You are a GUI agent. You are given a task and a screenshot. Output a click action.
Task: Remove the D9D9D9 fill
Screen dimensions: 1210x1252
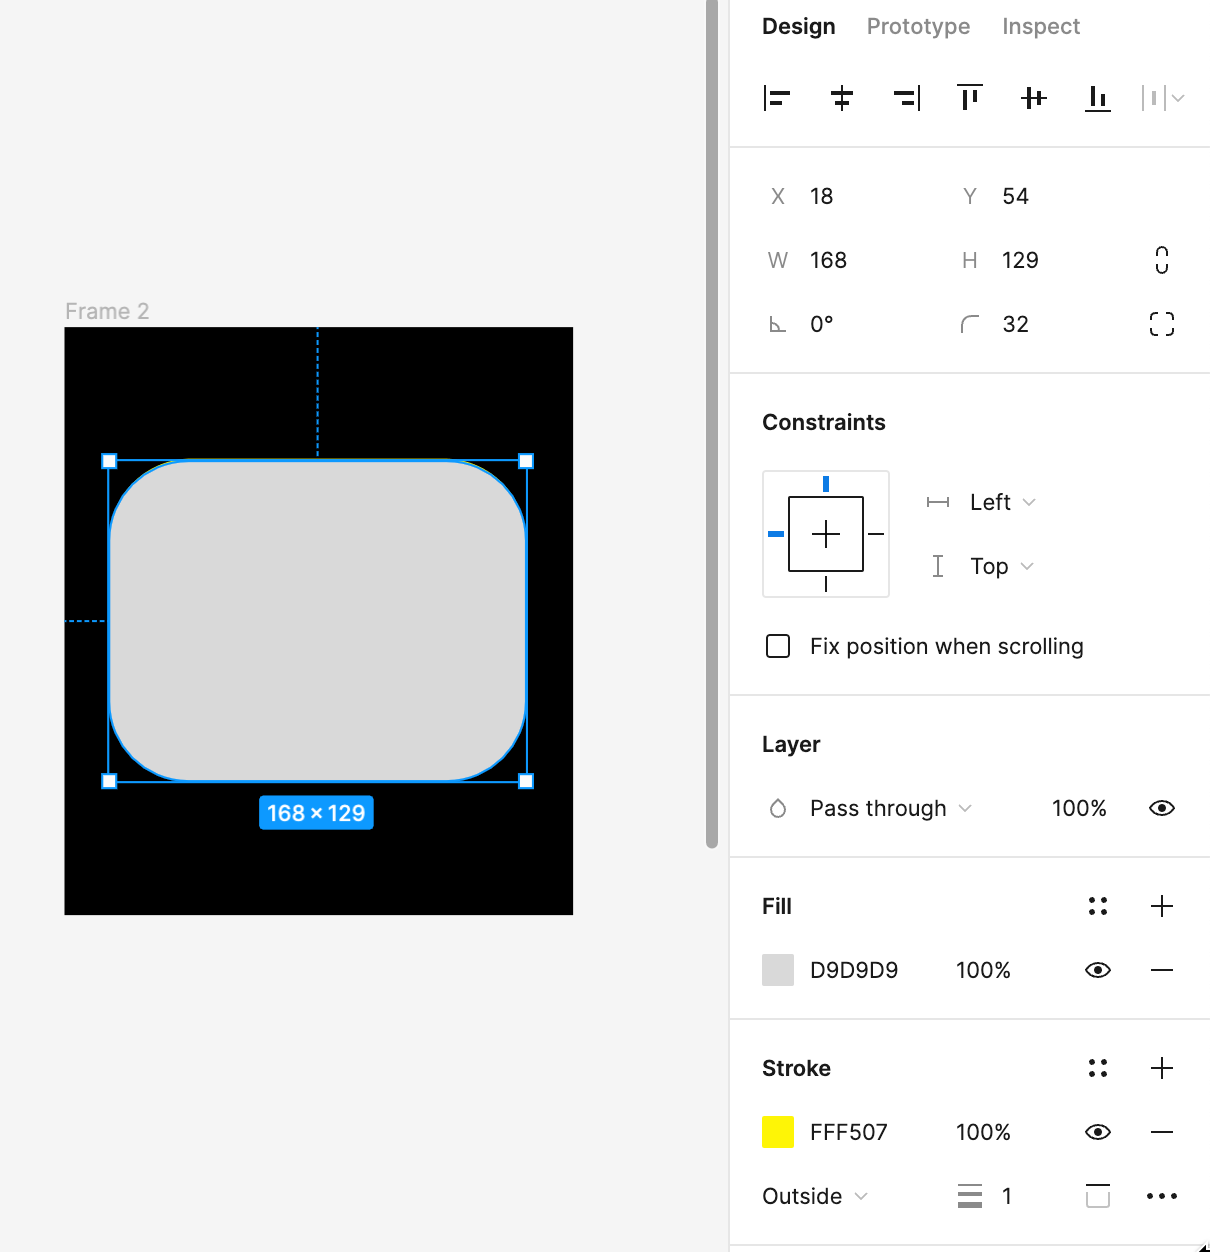[1162, 970]
